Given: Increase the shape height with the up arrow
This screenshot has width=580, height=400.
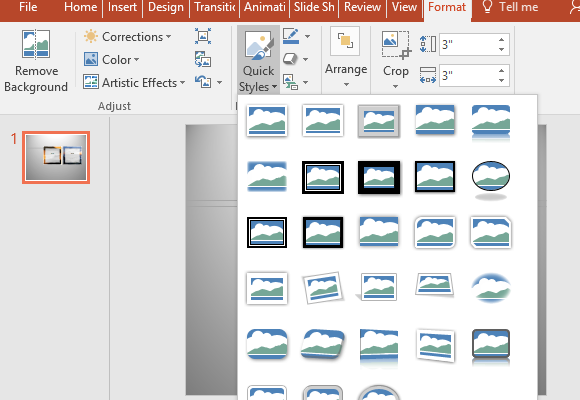Looking at the screenshot, I should (502, 40).
